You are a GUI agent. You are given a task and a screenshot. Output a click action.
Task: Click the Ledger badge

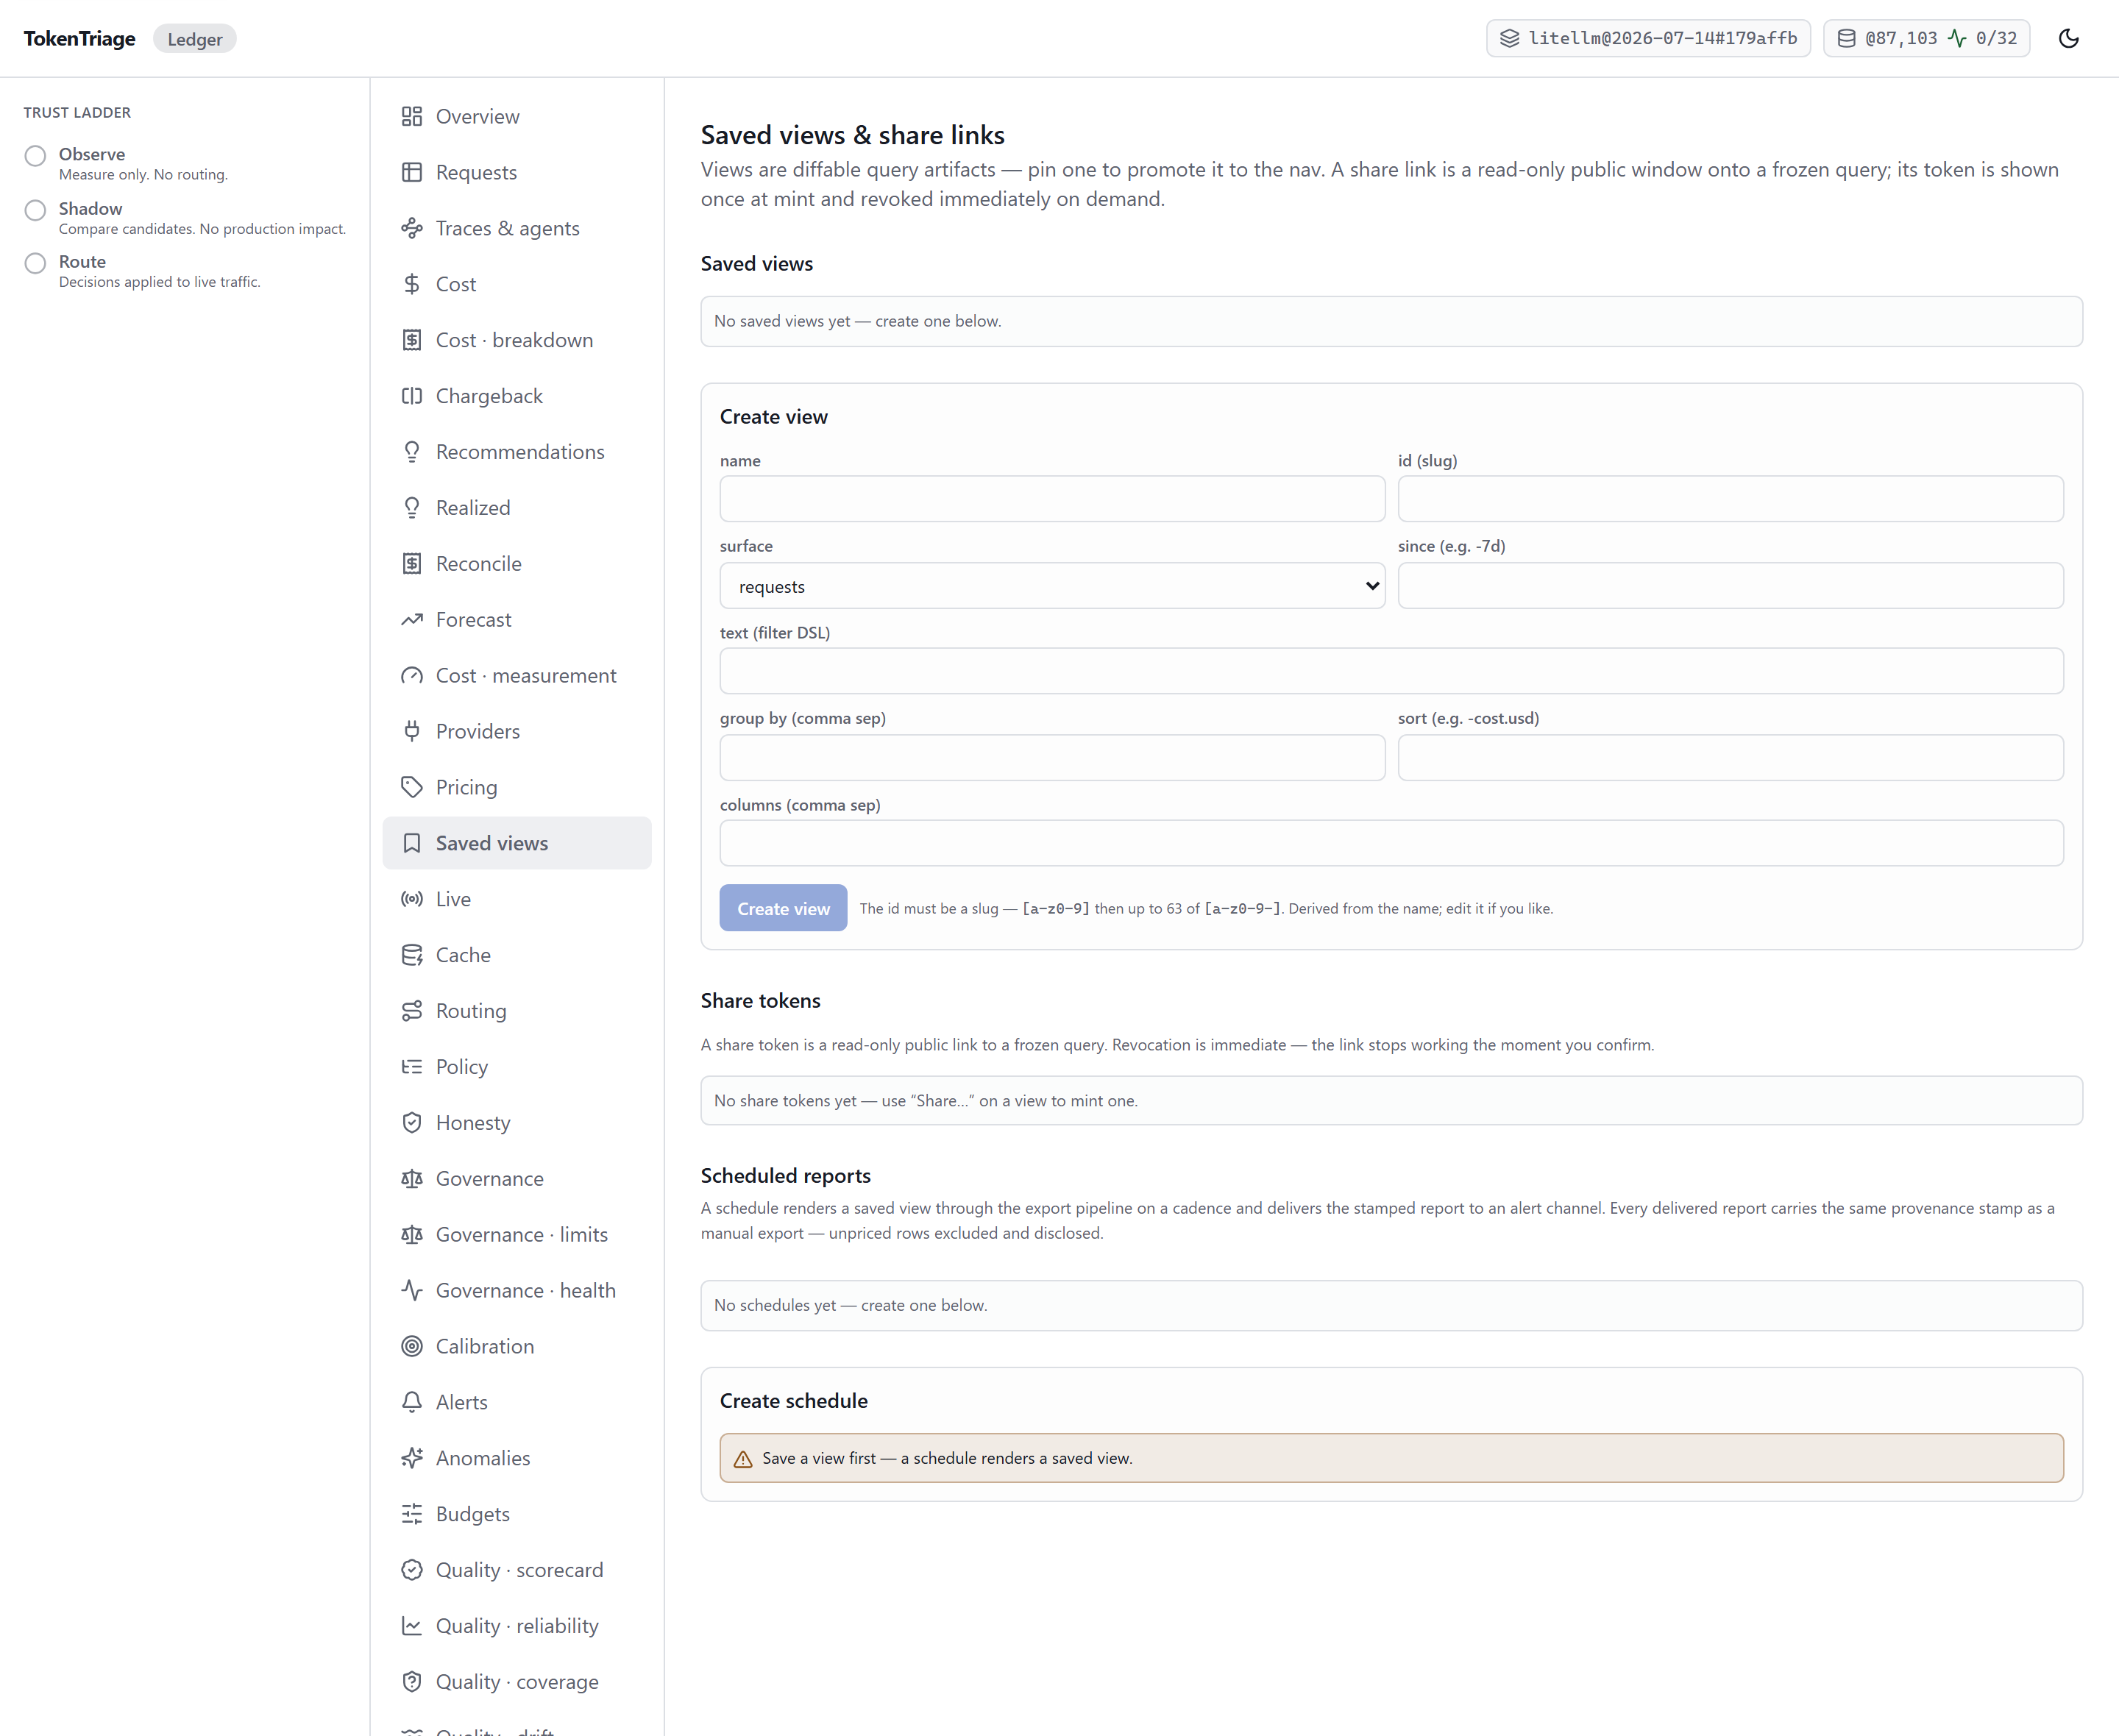195,39
